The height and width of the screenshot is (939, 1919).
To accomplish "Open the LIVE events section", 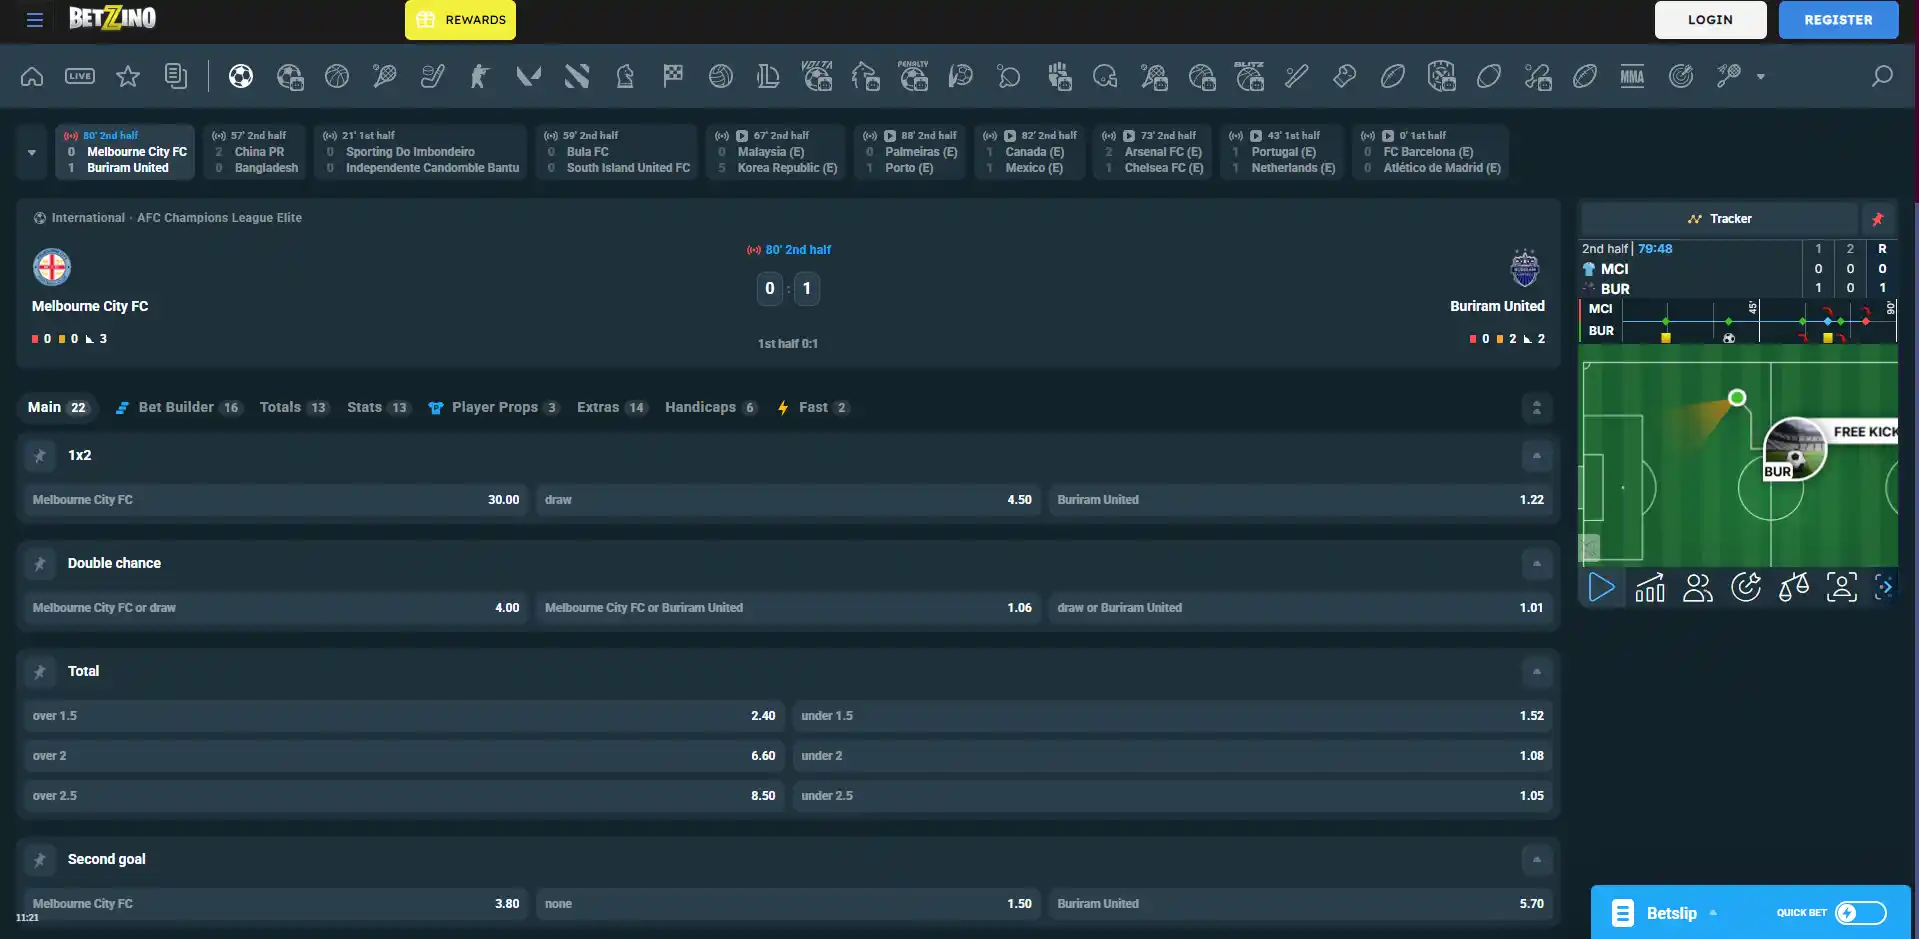I will 80,76.
